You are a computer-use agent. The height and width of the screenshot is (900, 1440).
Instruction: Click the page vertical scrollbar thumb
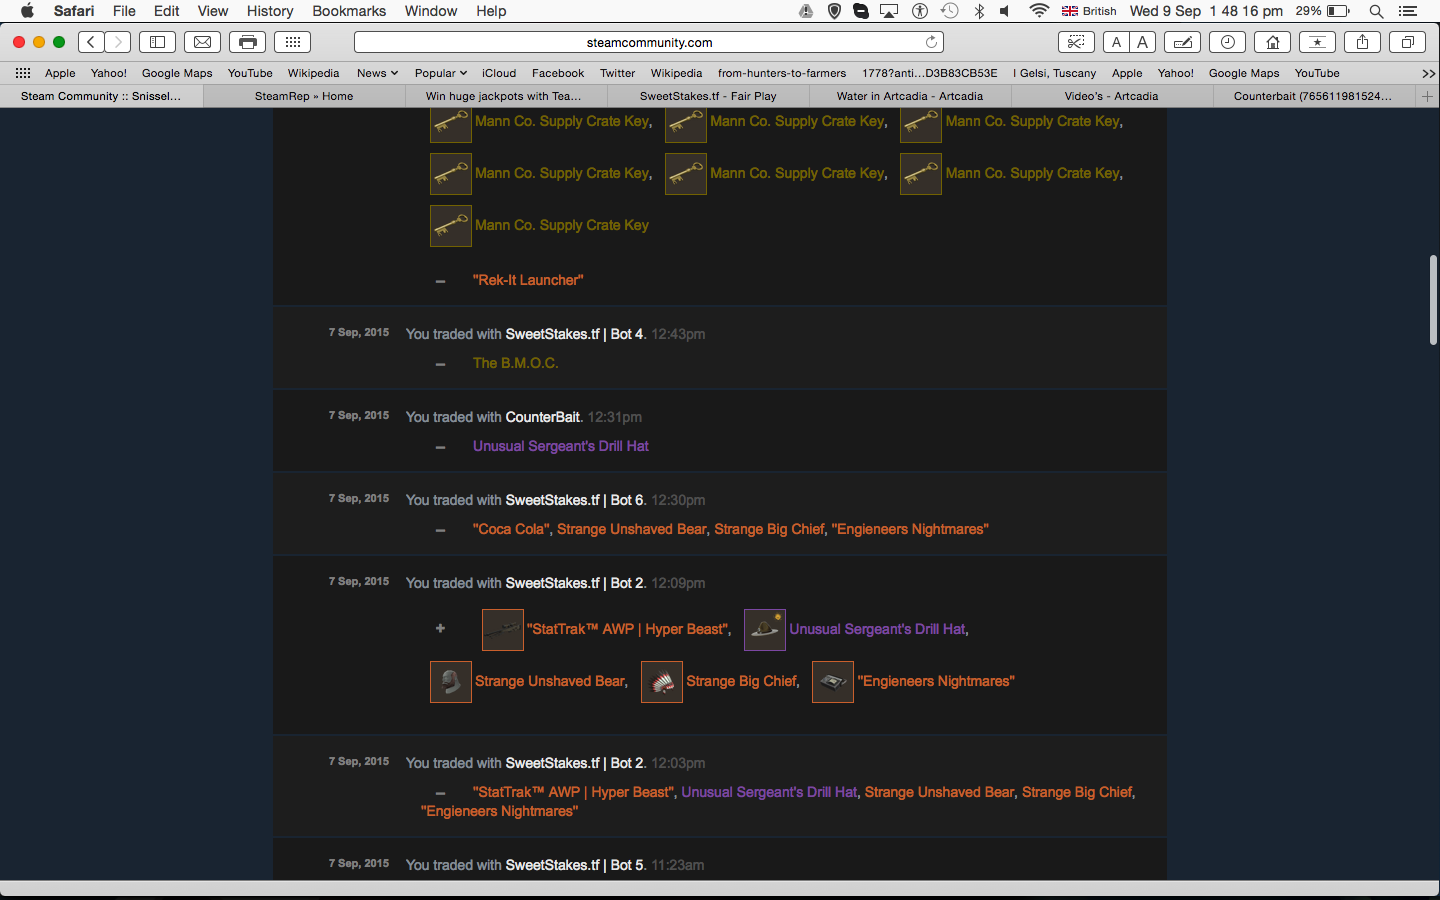point(1433,300)
